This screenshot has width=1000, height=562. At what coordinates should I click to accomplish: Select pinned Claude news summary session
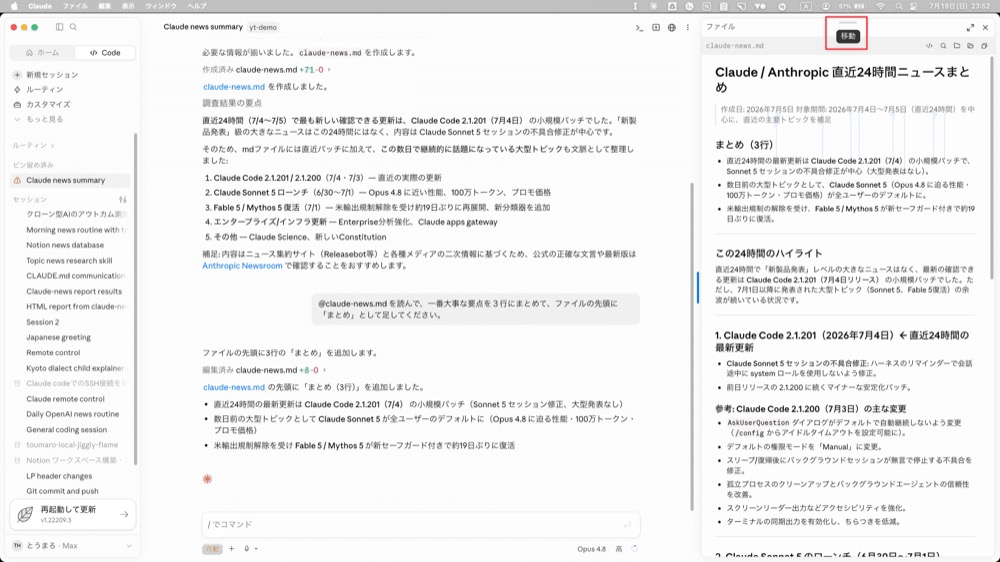click(70, 181)
